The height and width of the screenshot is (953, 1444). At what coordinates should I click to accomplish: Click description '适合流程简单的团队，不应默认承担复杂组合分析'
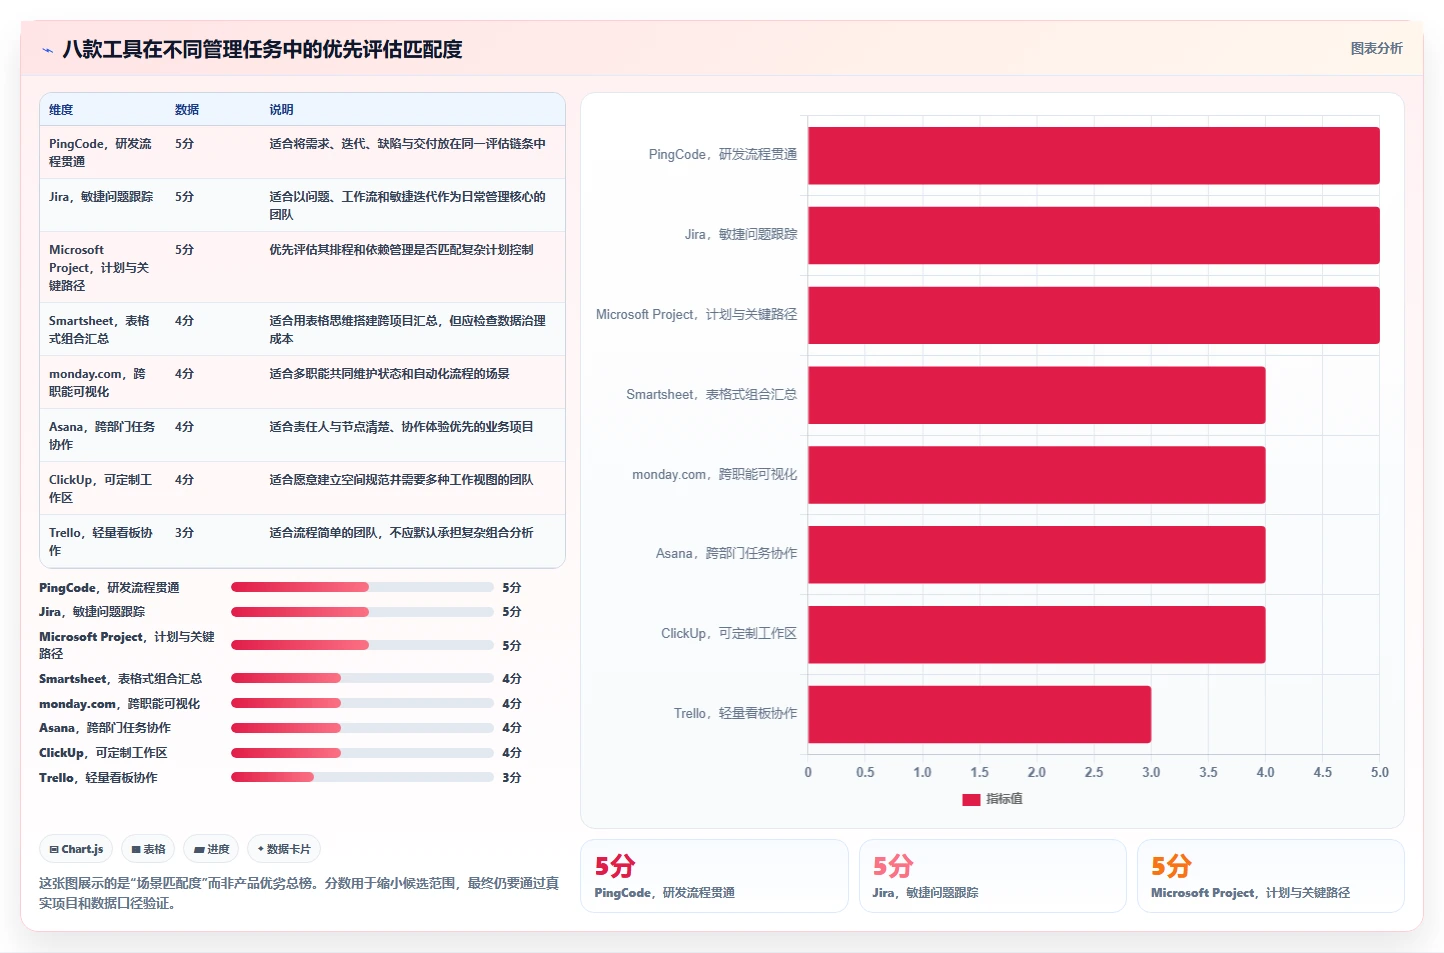tap(401, 533)
